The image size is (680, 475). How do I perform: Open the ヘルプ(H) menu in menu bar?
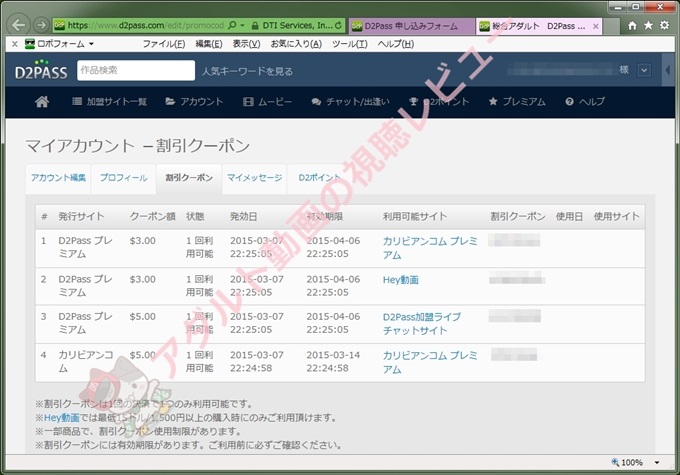click(396, 44)
